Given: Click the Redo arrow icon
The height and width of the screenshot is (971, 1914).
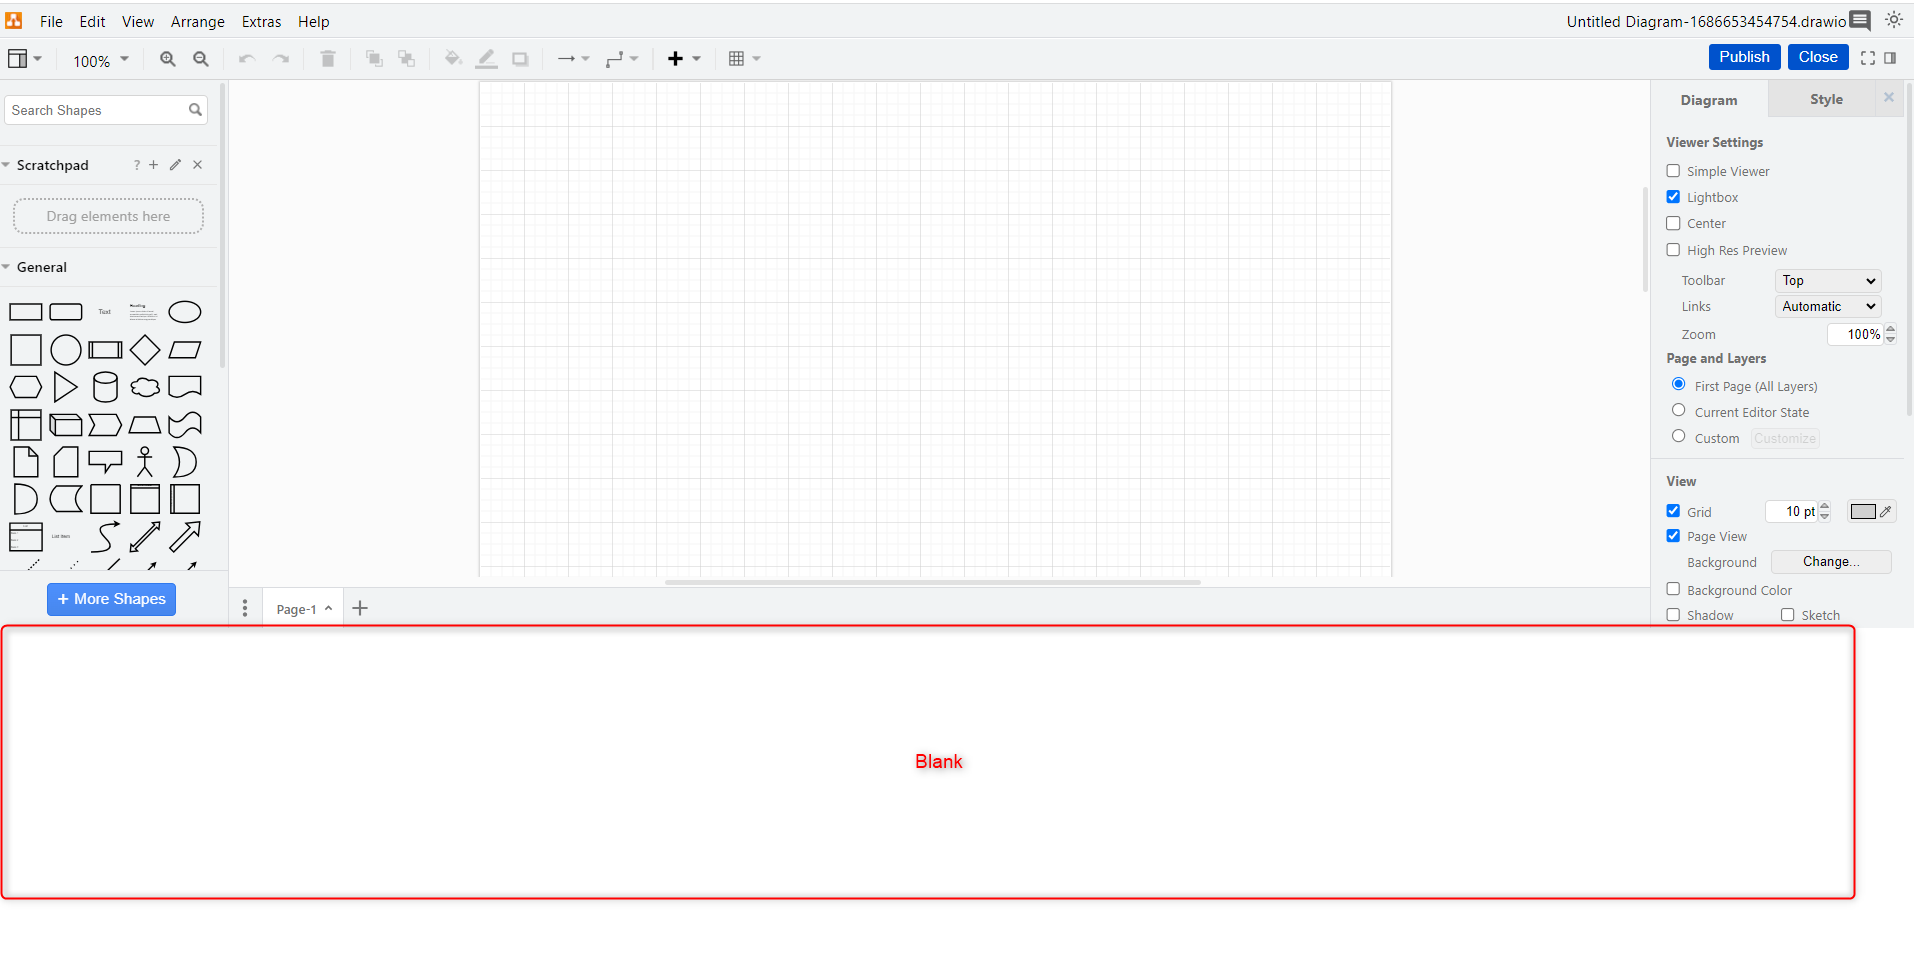Looking at the screenshot, I should tap(281, 59).
